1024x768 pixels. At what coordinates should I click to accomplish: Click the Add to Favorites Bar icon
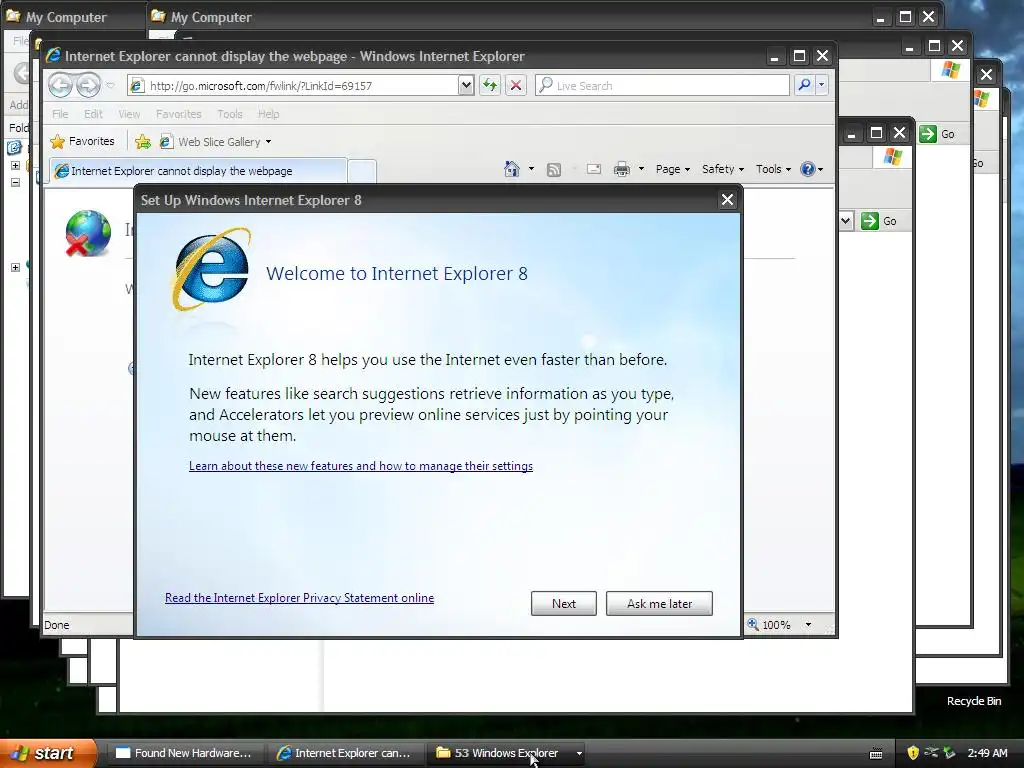[x=142, y=142]
